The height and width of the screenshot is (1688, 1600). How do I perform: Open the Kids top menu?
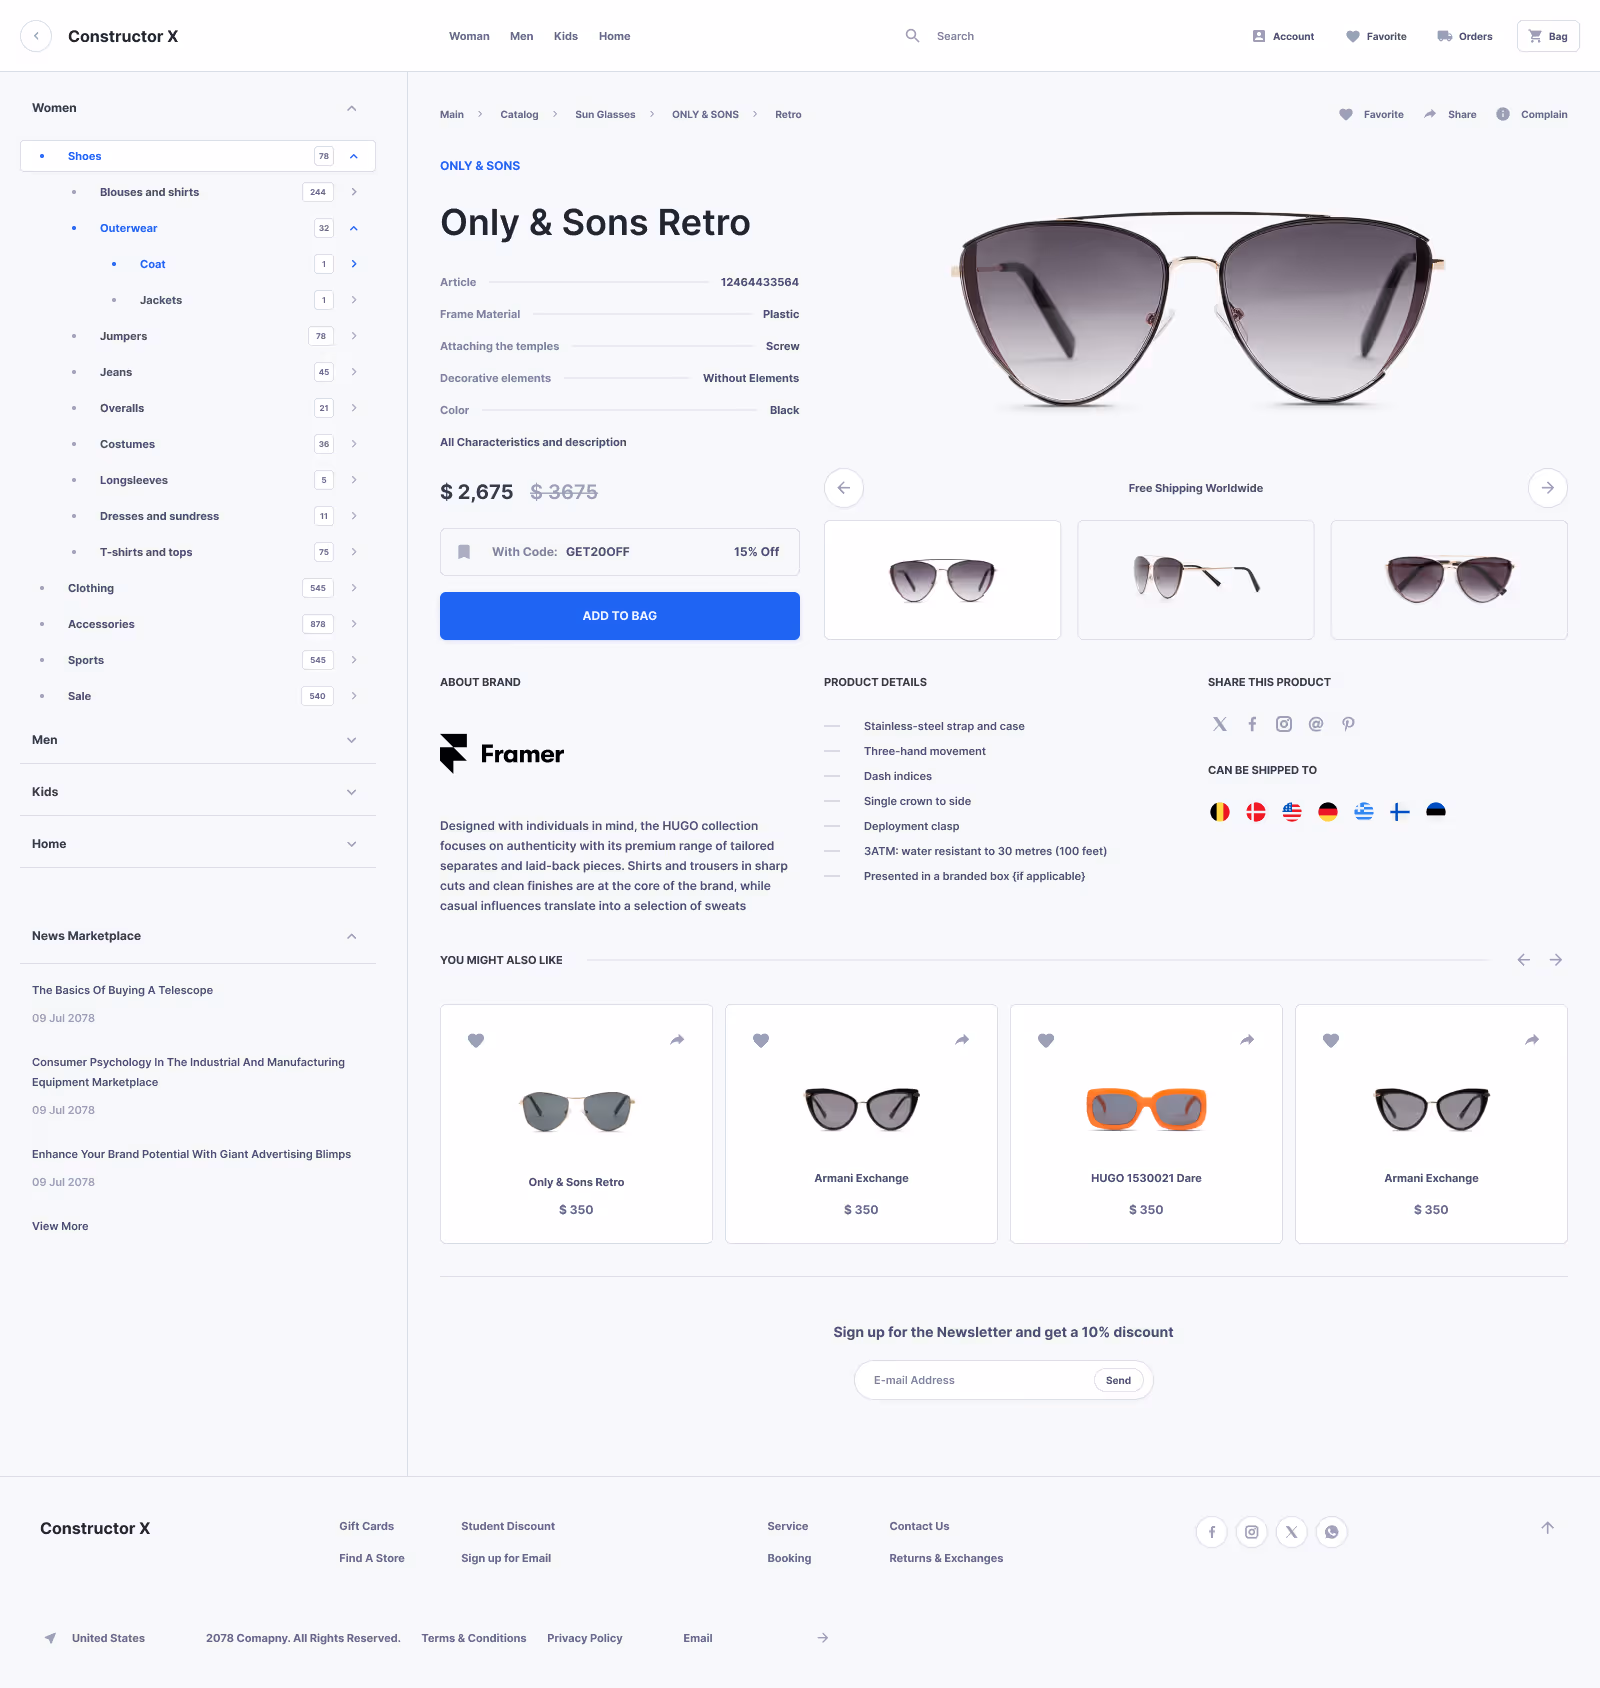pyautogui.click(x=566, y=36)
